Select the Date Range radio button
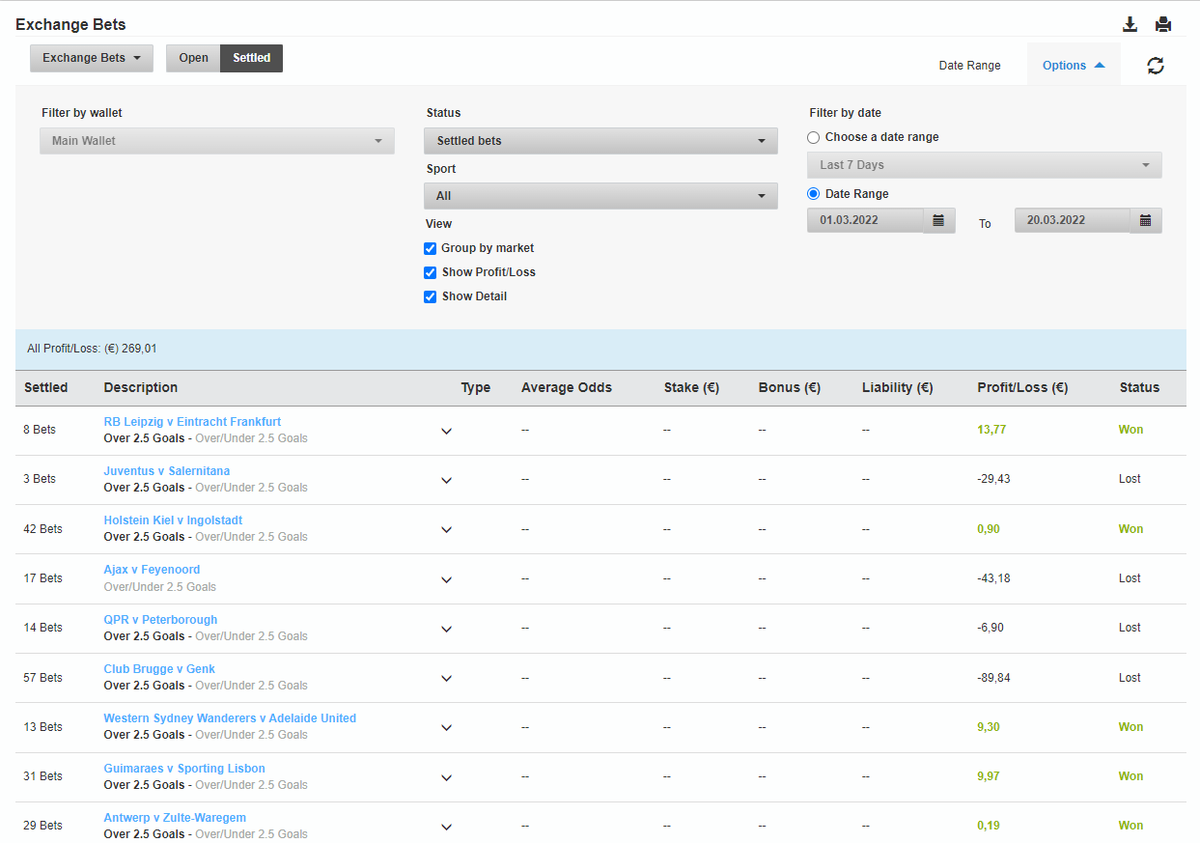 point(813,194)
